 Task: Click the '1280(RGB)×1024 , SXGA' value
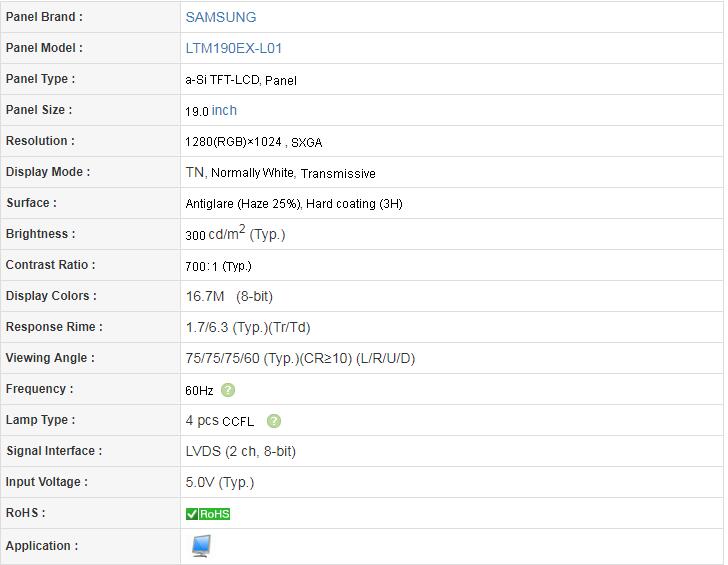254,142
